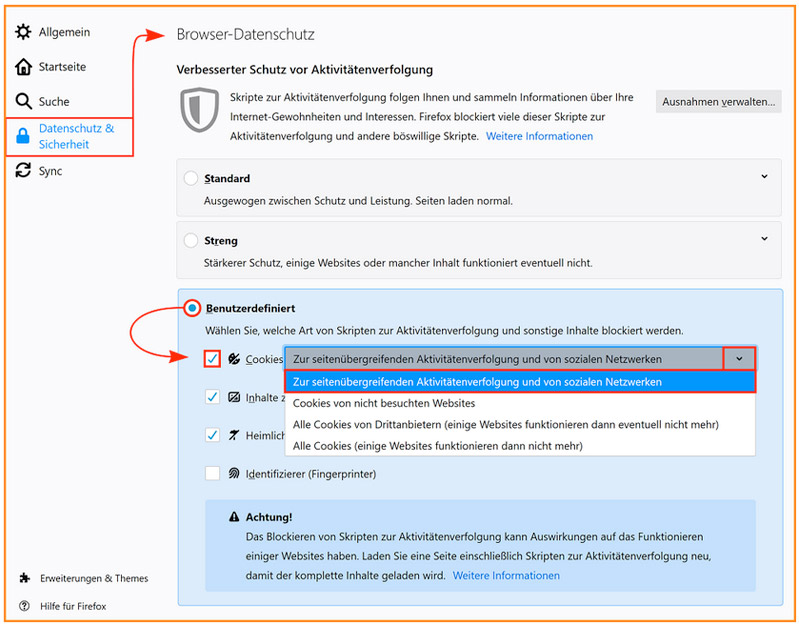Click the Achtung warning triangle icon
The image size is (799, 626).
(x=234, y=517)
